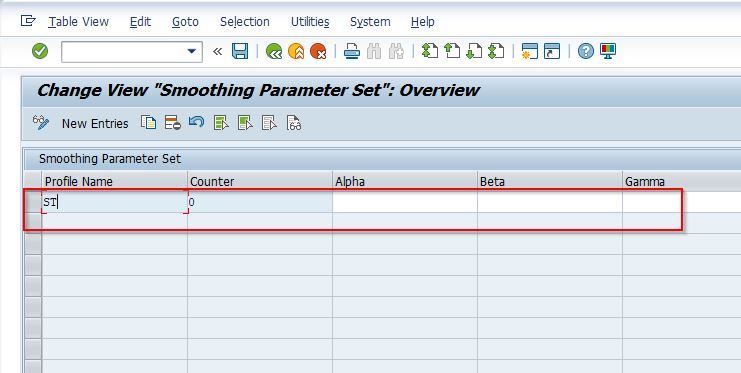Open the Help menu

click(x=422, y=22)
